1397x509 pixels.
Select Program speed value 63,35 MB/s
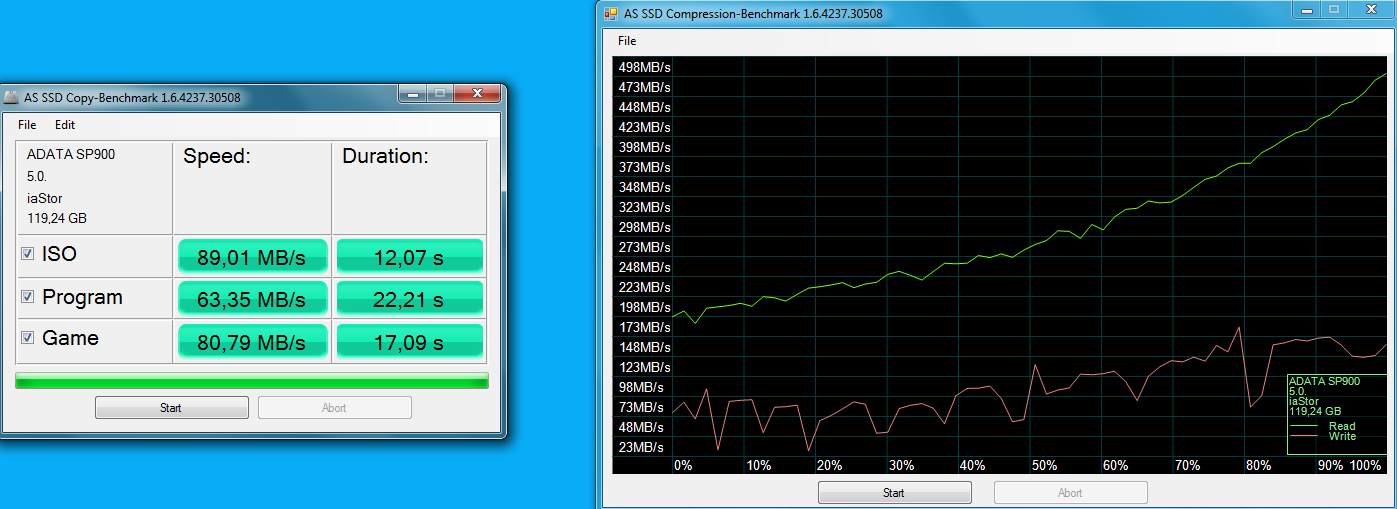tap(252, 299)
